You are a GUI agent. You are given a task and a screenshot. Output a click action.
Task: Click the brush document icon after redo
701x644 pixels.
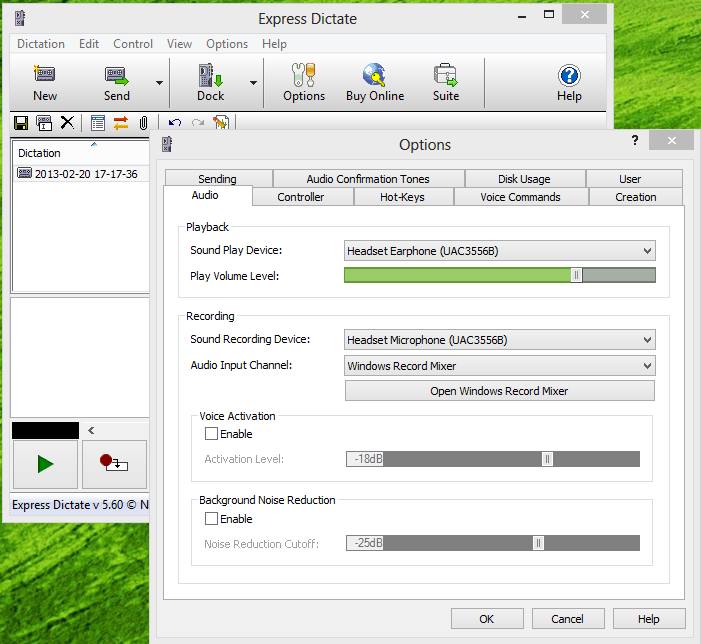[x=221, y=122]
